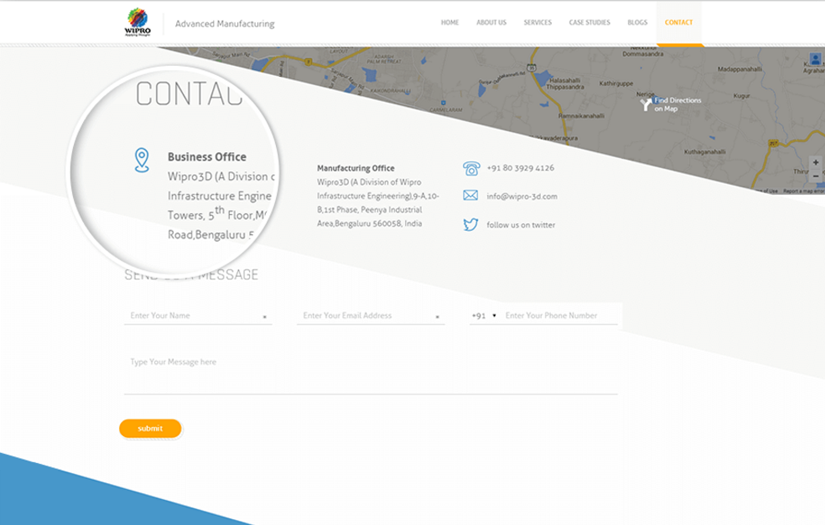Zoom out map with minus button
825x525 pixels.
(x=816, y=176)
